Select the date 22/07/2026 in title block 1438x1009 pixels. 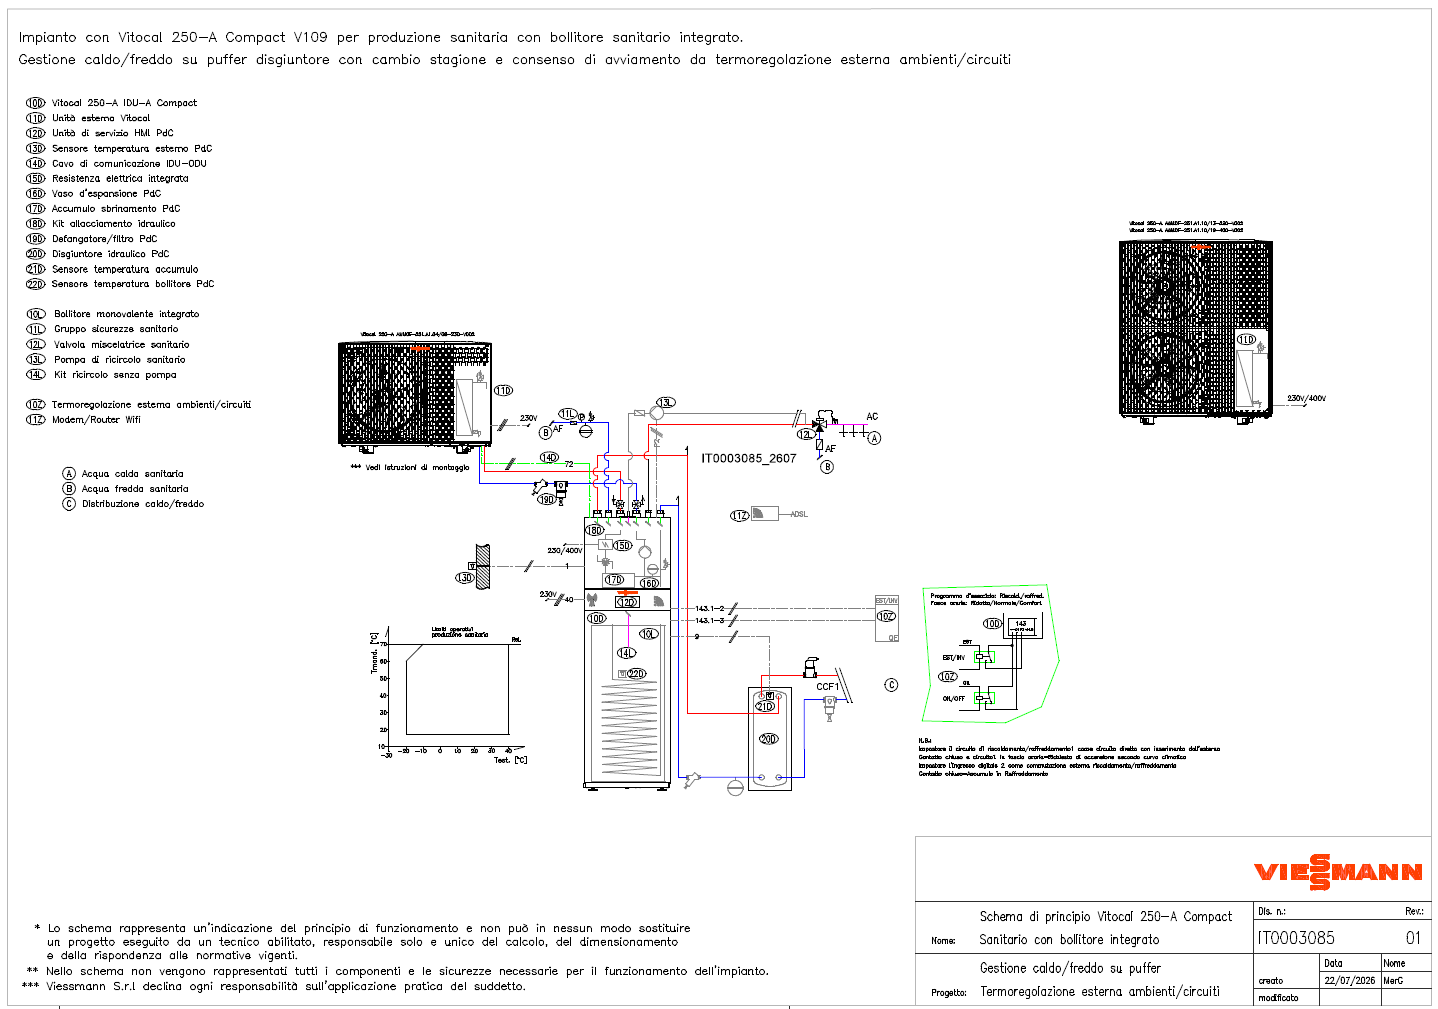[x=1349, y=981]
